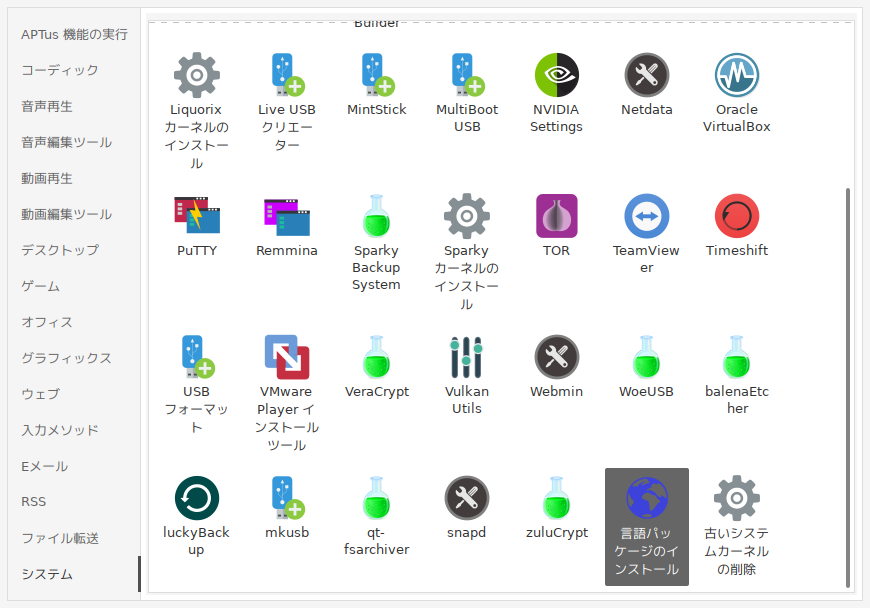Click the qt-fsarchiver flask icon
Screen dimensions: 870x608
(x=377, y=498)
